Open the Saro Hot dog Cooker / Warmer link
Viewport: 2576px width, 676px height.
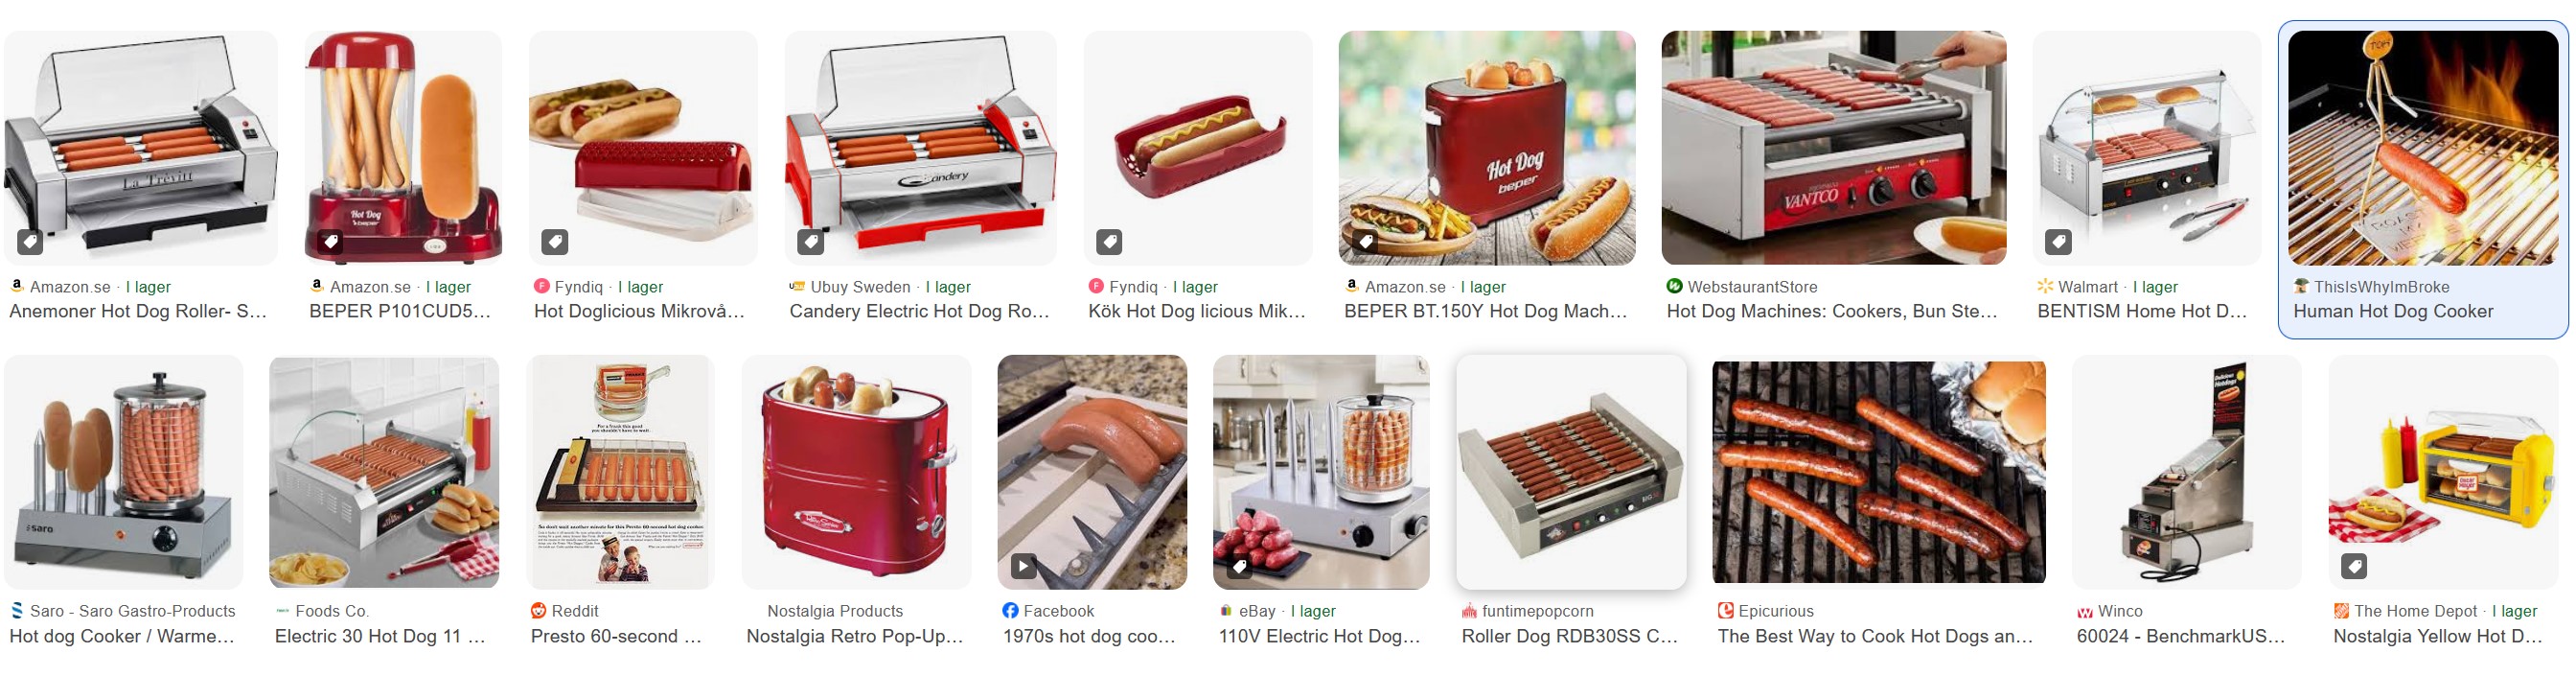point(122,636)
